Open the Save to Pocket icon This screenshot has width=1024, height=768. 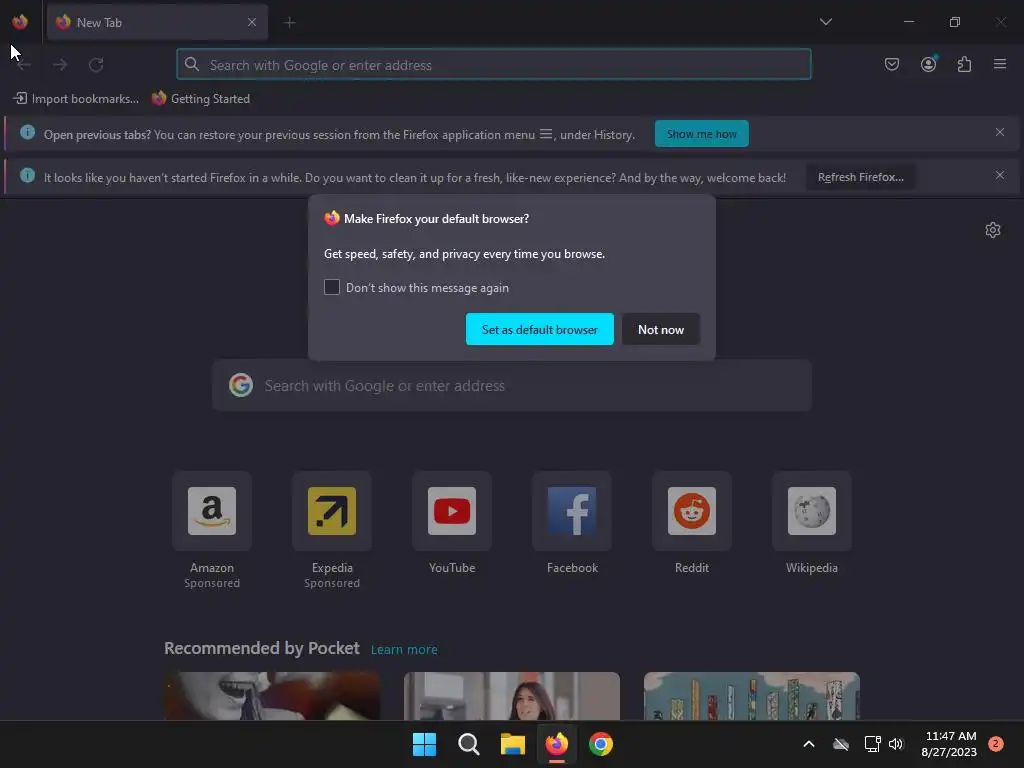pyautogui.click(x=891, y=64)
